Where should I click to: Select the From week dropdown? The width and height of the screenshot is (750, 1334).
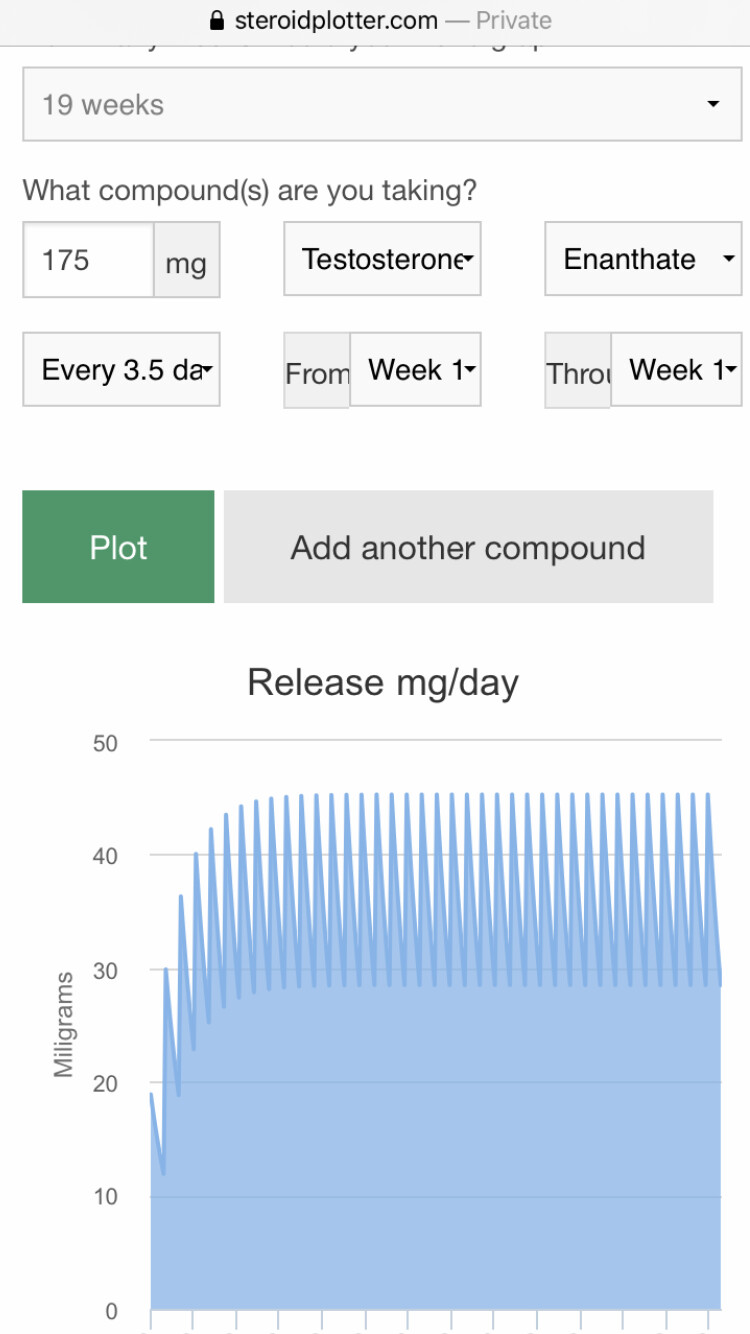pyautogui.click(x=414, y=370)
